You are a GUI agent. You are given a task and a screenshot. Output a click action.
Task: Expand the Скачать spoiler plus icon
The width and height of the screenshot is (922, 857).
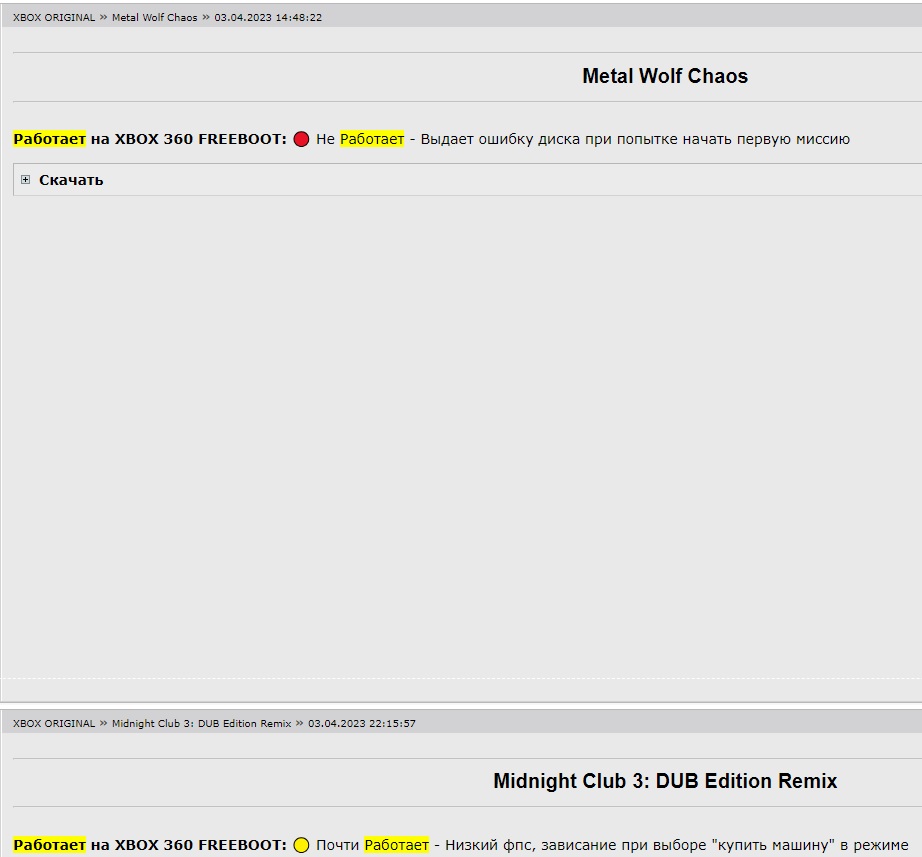tap(25, 179)
